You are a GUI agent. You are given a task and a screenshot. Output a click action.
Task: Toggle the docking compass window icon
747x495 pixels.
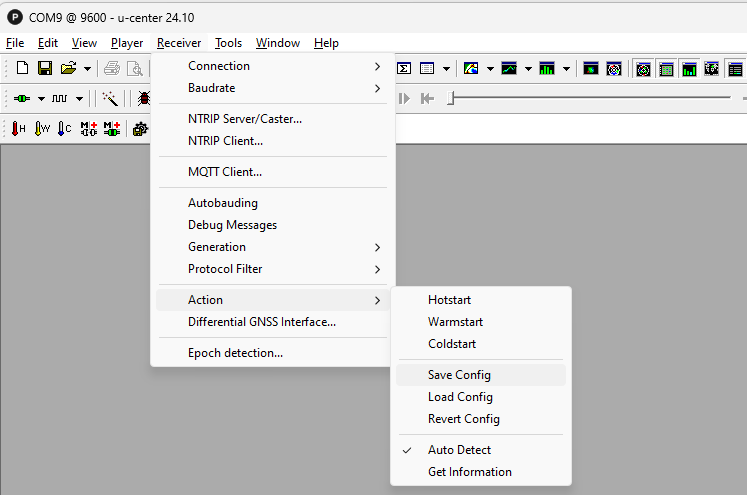[643, 70]
